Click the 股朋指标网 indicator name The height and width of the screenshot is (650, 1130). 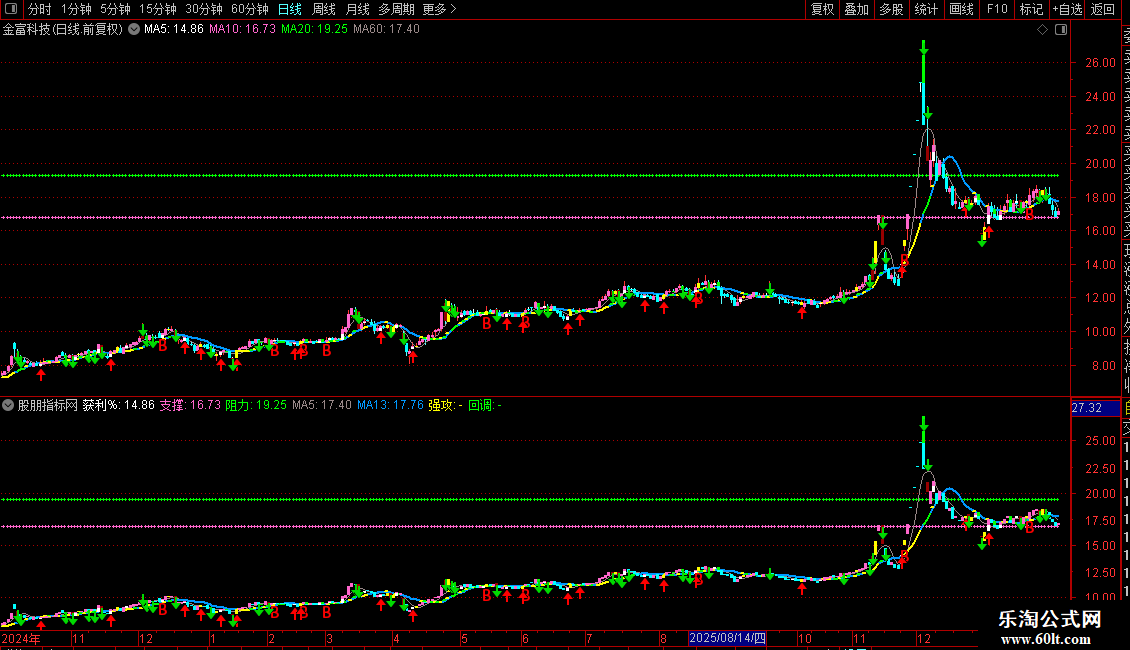48,405
